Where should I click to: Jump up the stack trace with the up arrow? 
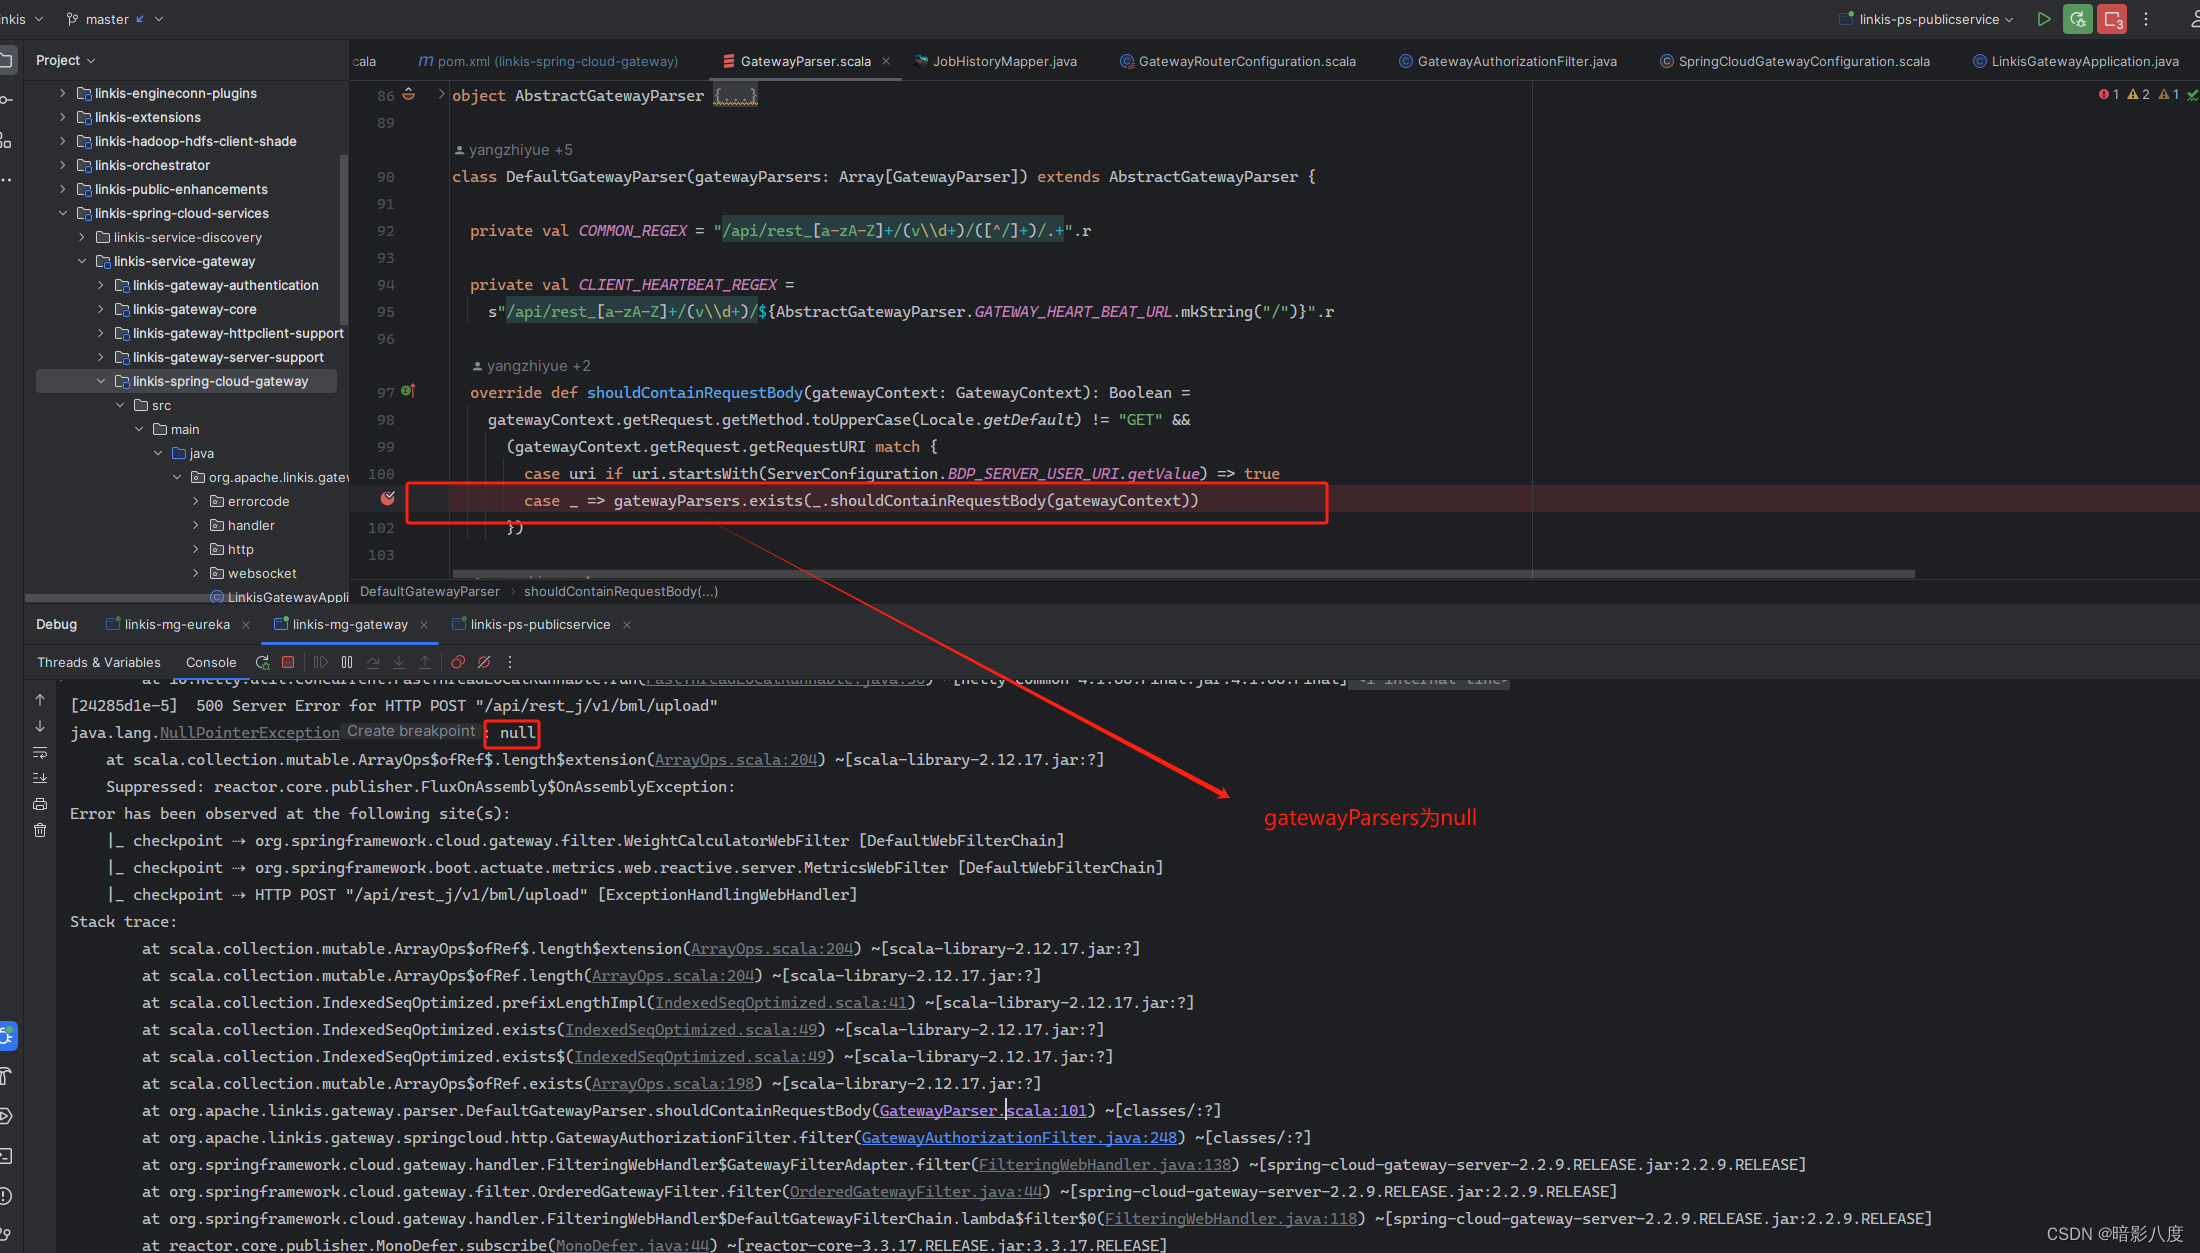[x=40, y=700]
